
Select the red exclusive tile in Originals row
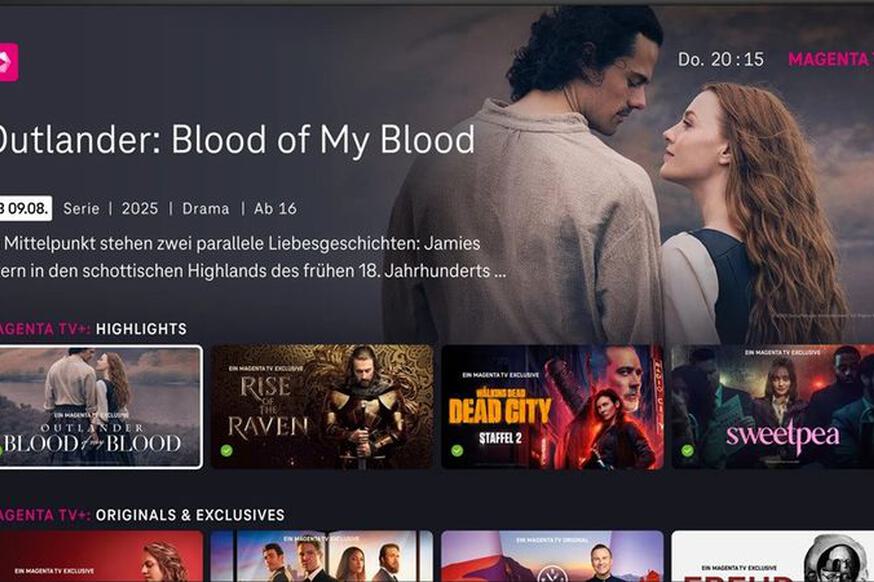(101, 556)
